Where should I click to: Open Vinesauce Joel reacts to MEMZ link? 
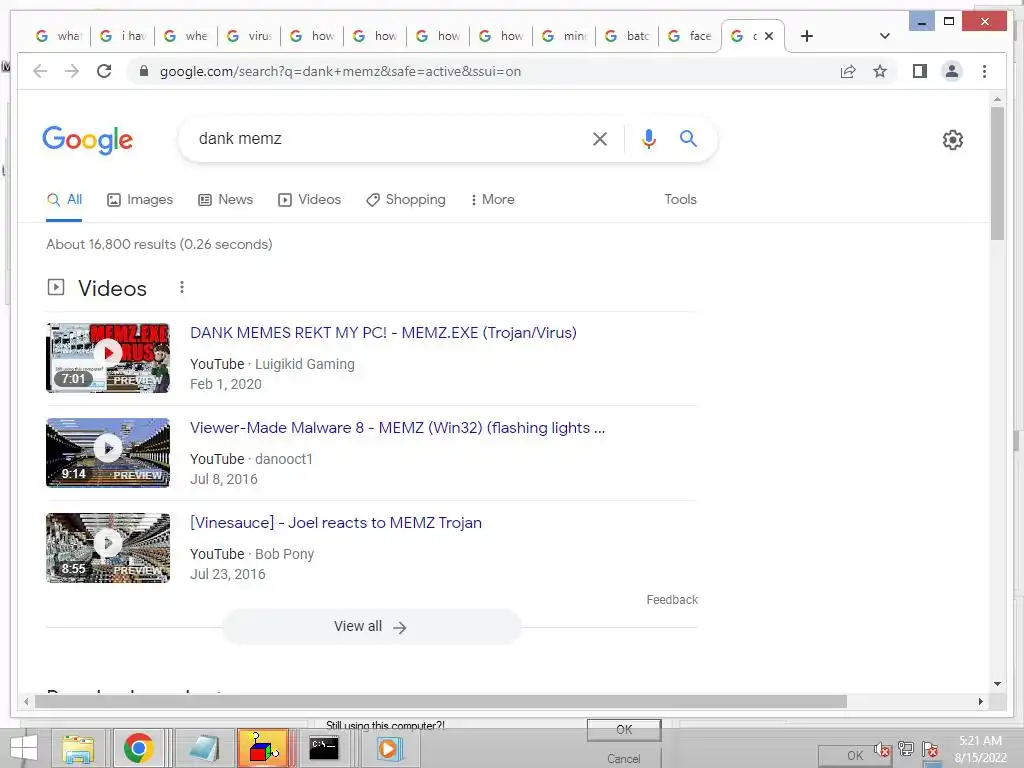click(x=336, y=523)
